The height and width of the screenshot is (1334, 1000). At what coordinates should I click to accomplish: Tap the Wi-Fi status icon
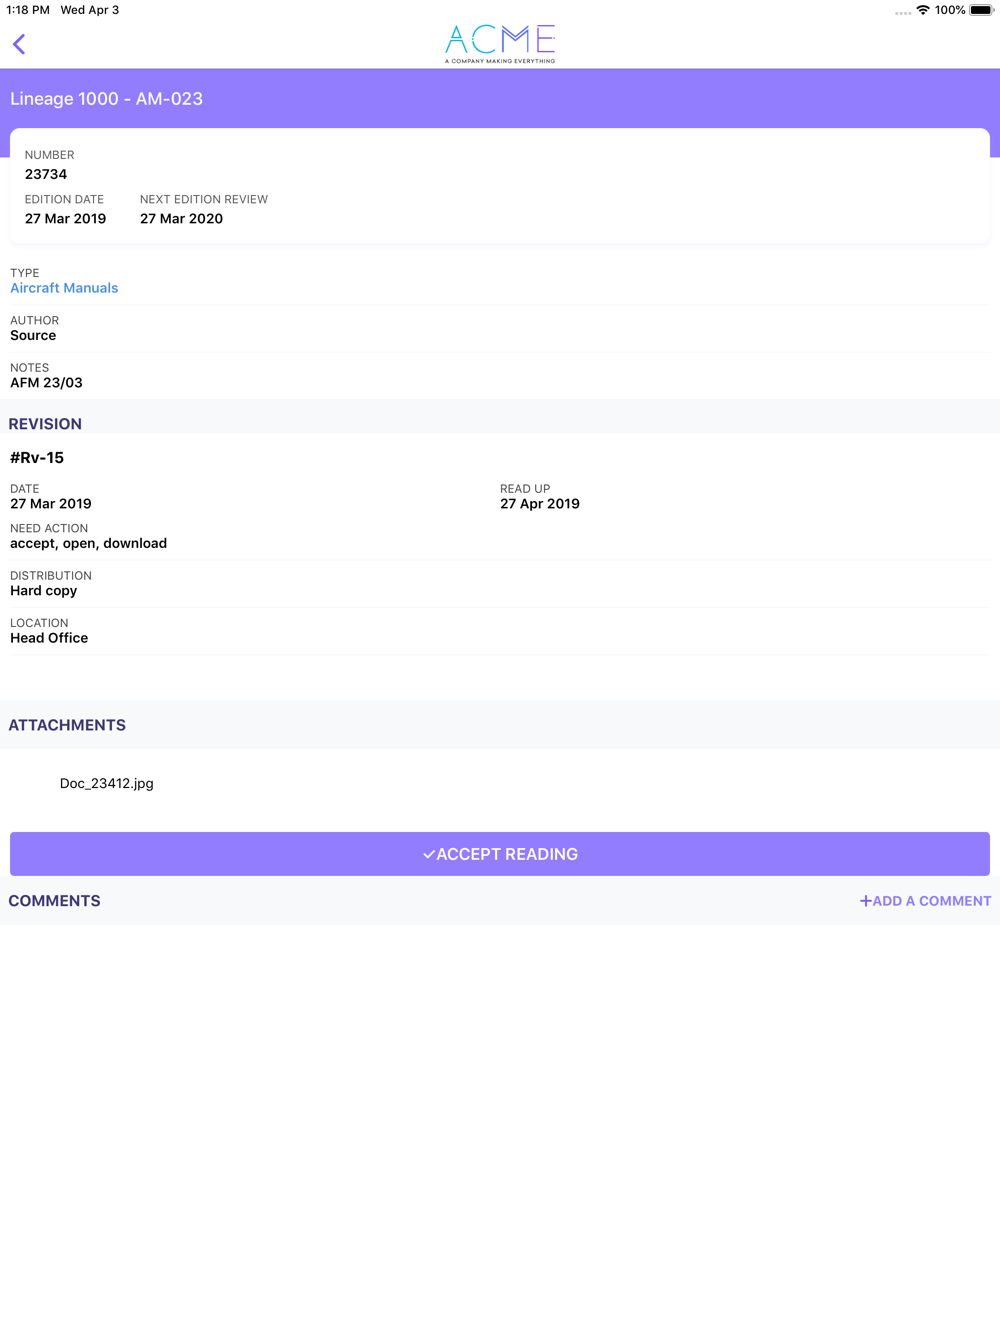[922, 10]
